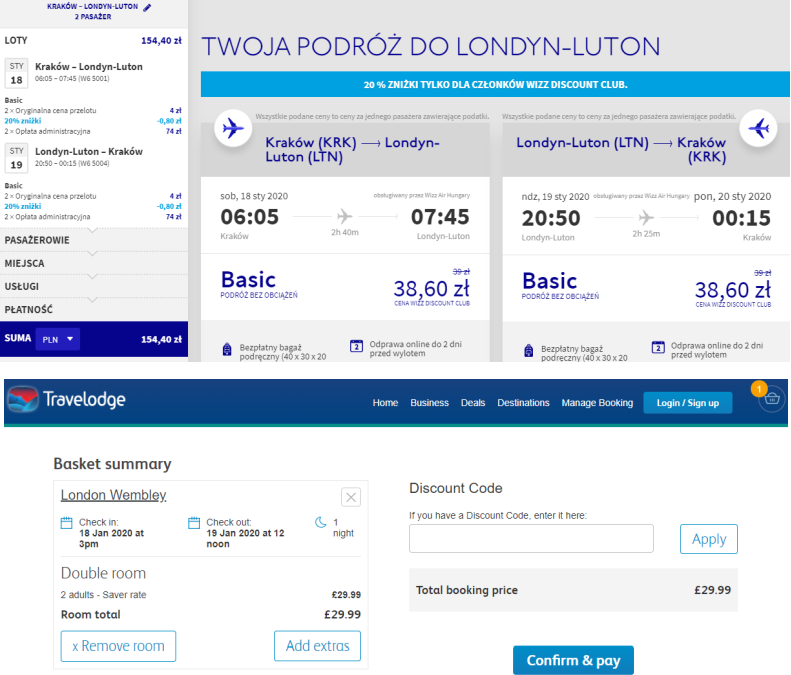Image resolution: width=791 pixels, height=675 pixels.
Task: Click the edit pencil icon beside Kraków – Londyn-Luton
Action: click(x=147, y=8)
